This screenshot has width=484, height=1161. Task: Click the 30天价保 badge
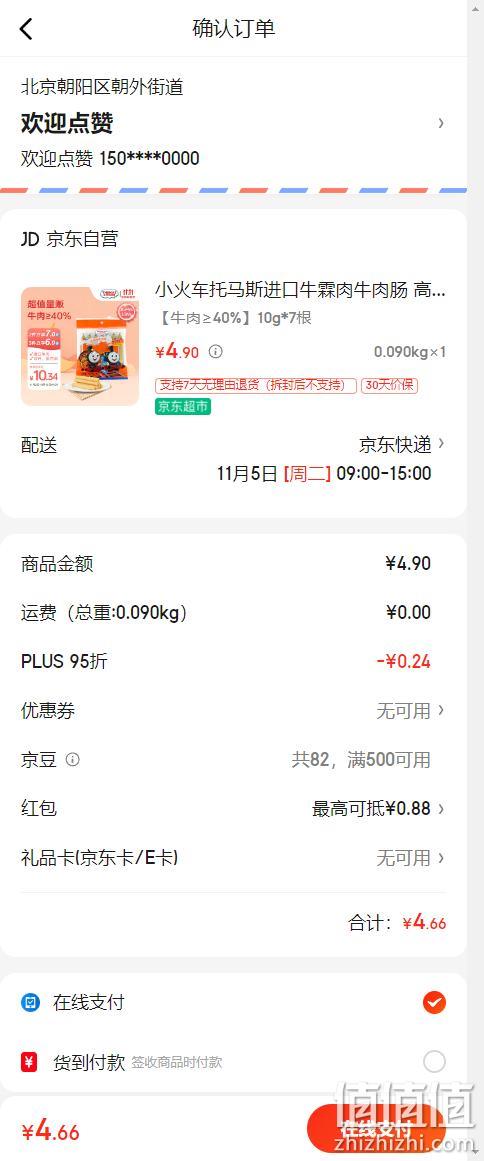coord(389,386)
